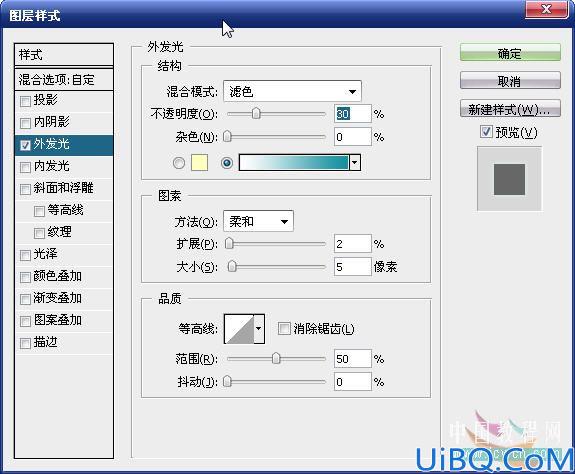Enable the 图案叠加 pattern overlay checkbox

[25, 321]
